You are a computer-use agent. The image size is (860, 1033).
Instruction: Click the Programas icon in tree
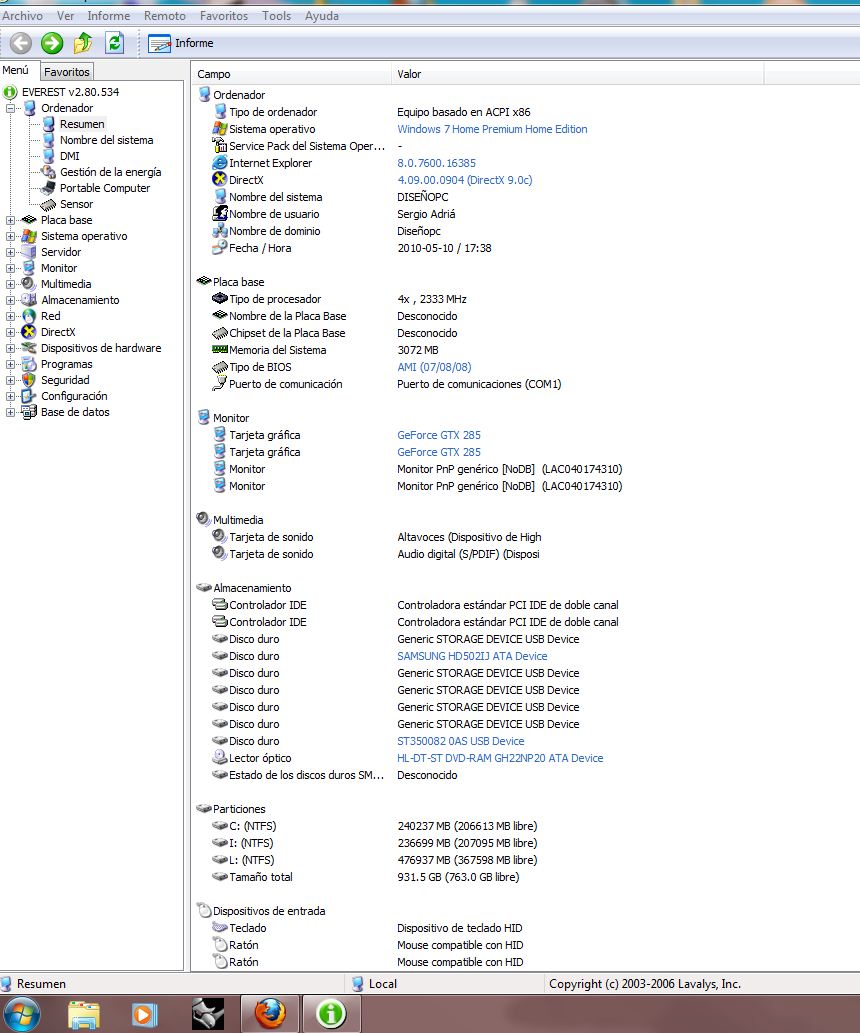coord(28,364)
